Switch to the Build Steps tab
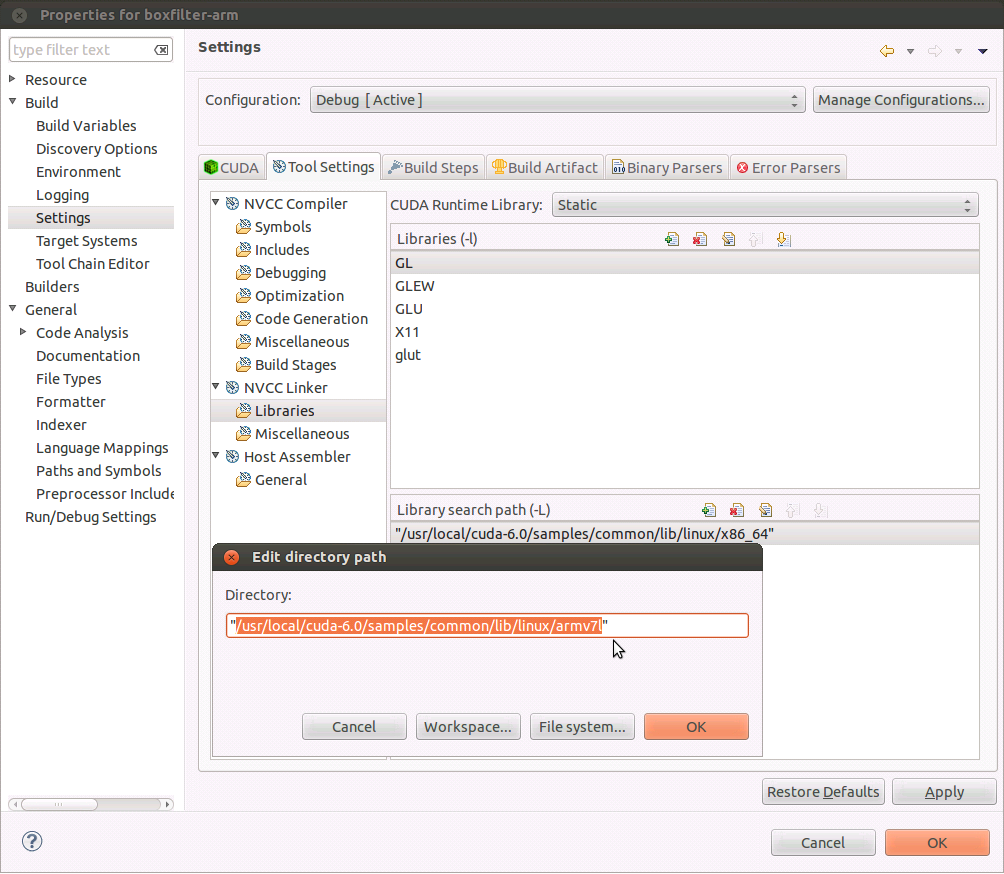Image resolution: width=1004 pixels, height=874 pixels. click(433, 168)
